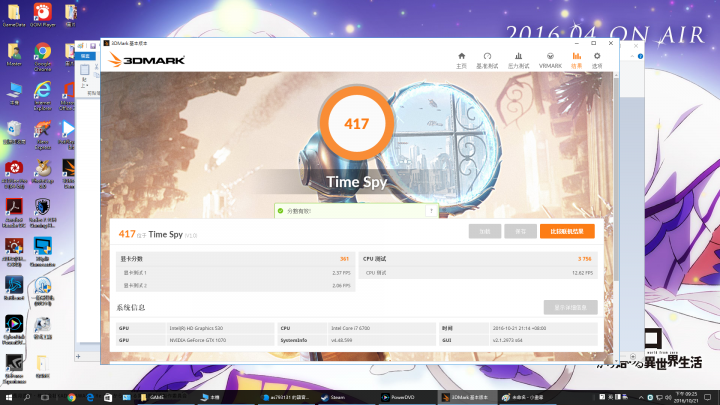
Task: Select the graphics score 361 value
Action: [x=344, y=259]
